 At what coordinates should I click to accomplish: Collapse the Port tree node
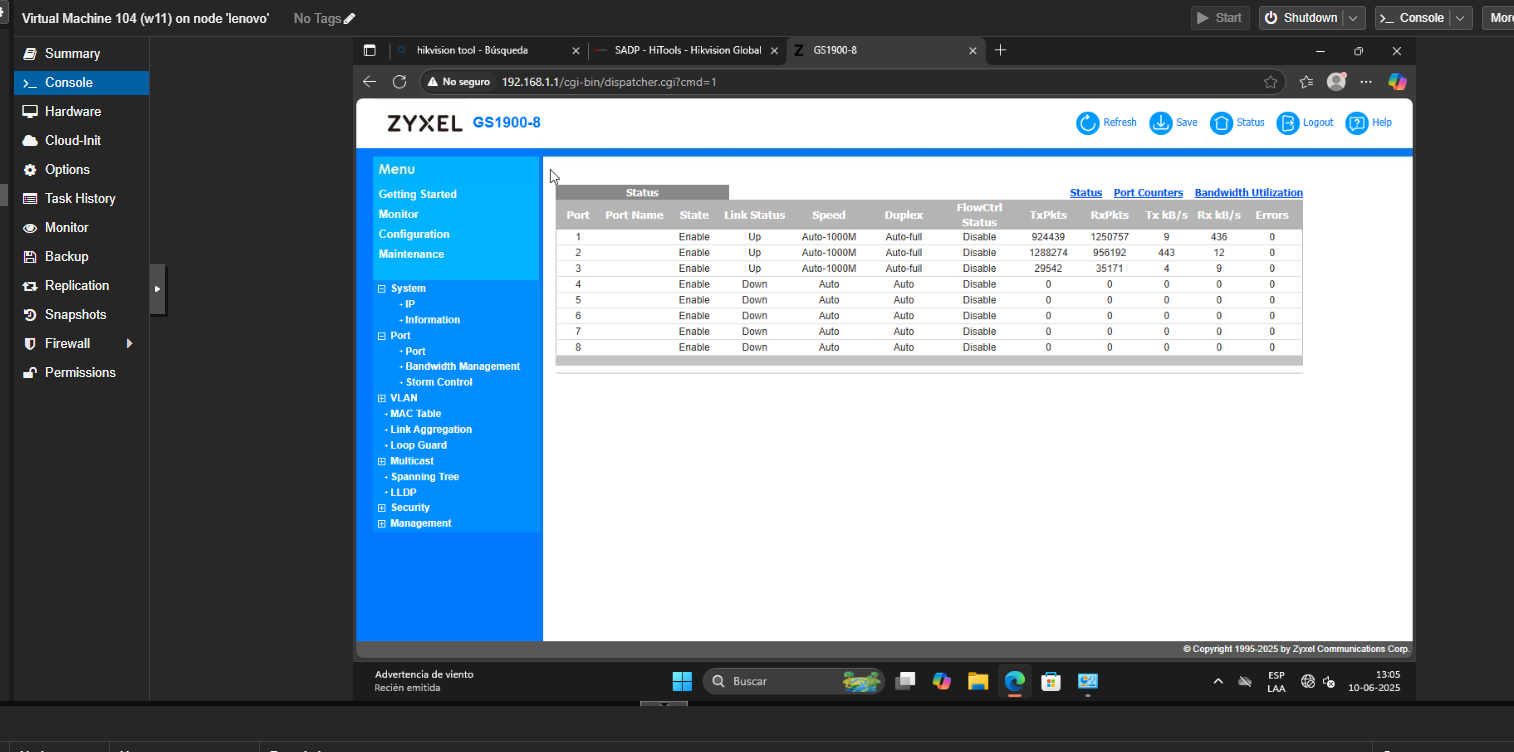point(381,336)
